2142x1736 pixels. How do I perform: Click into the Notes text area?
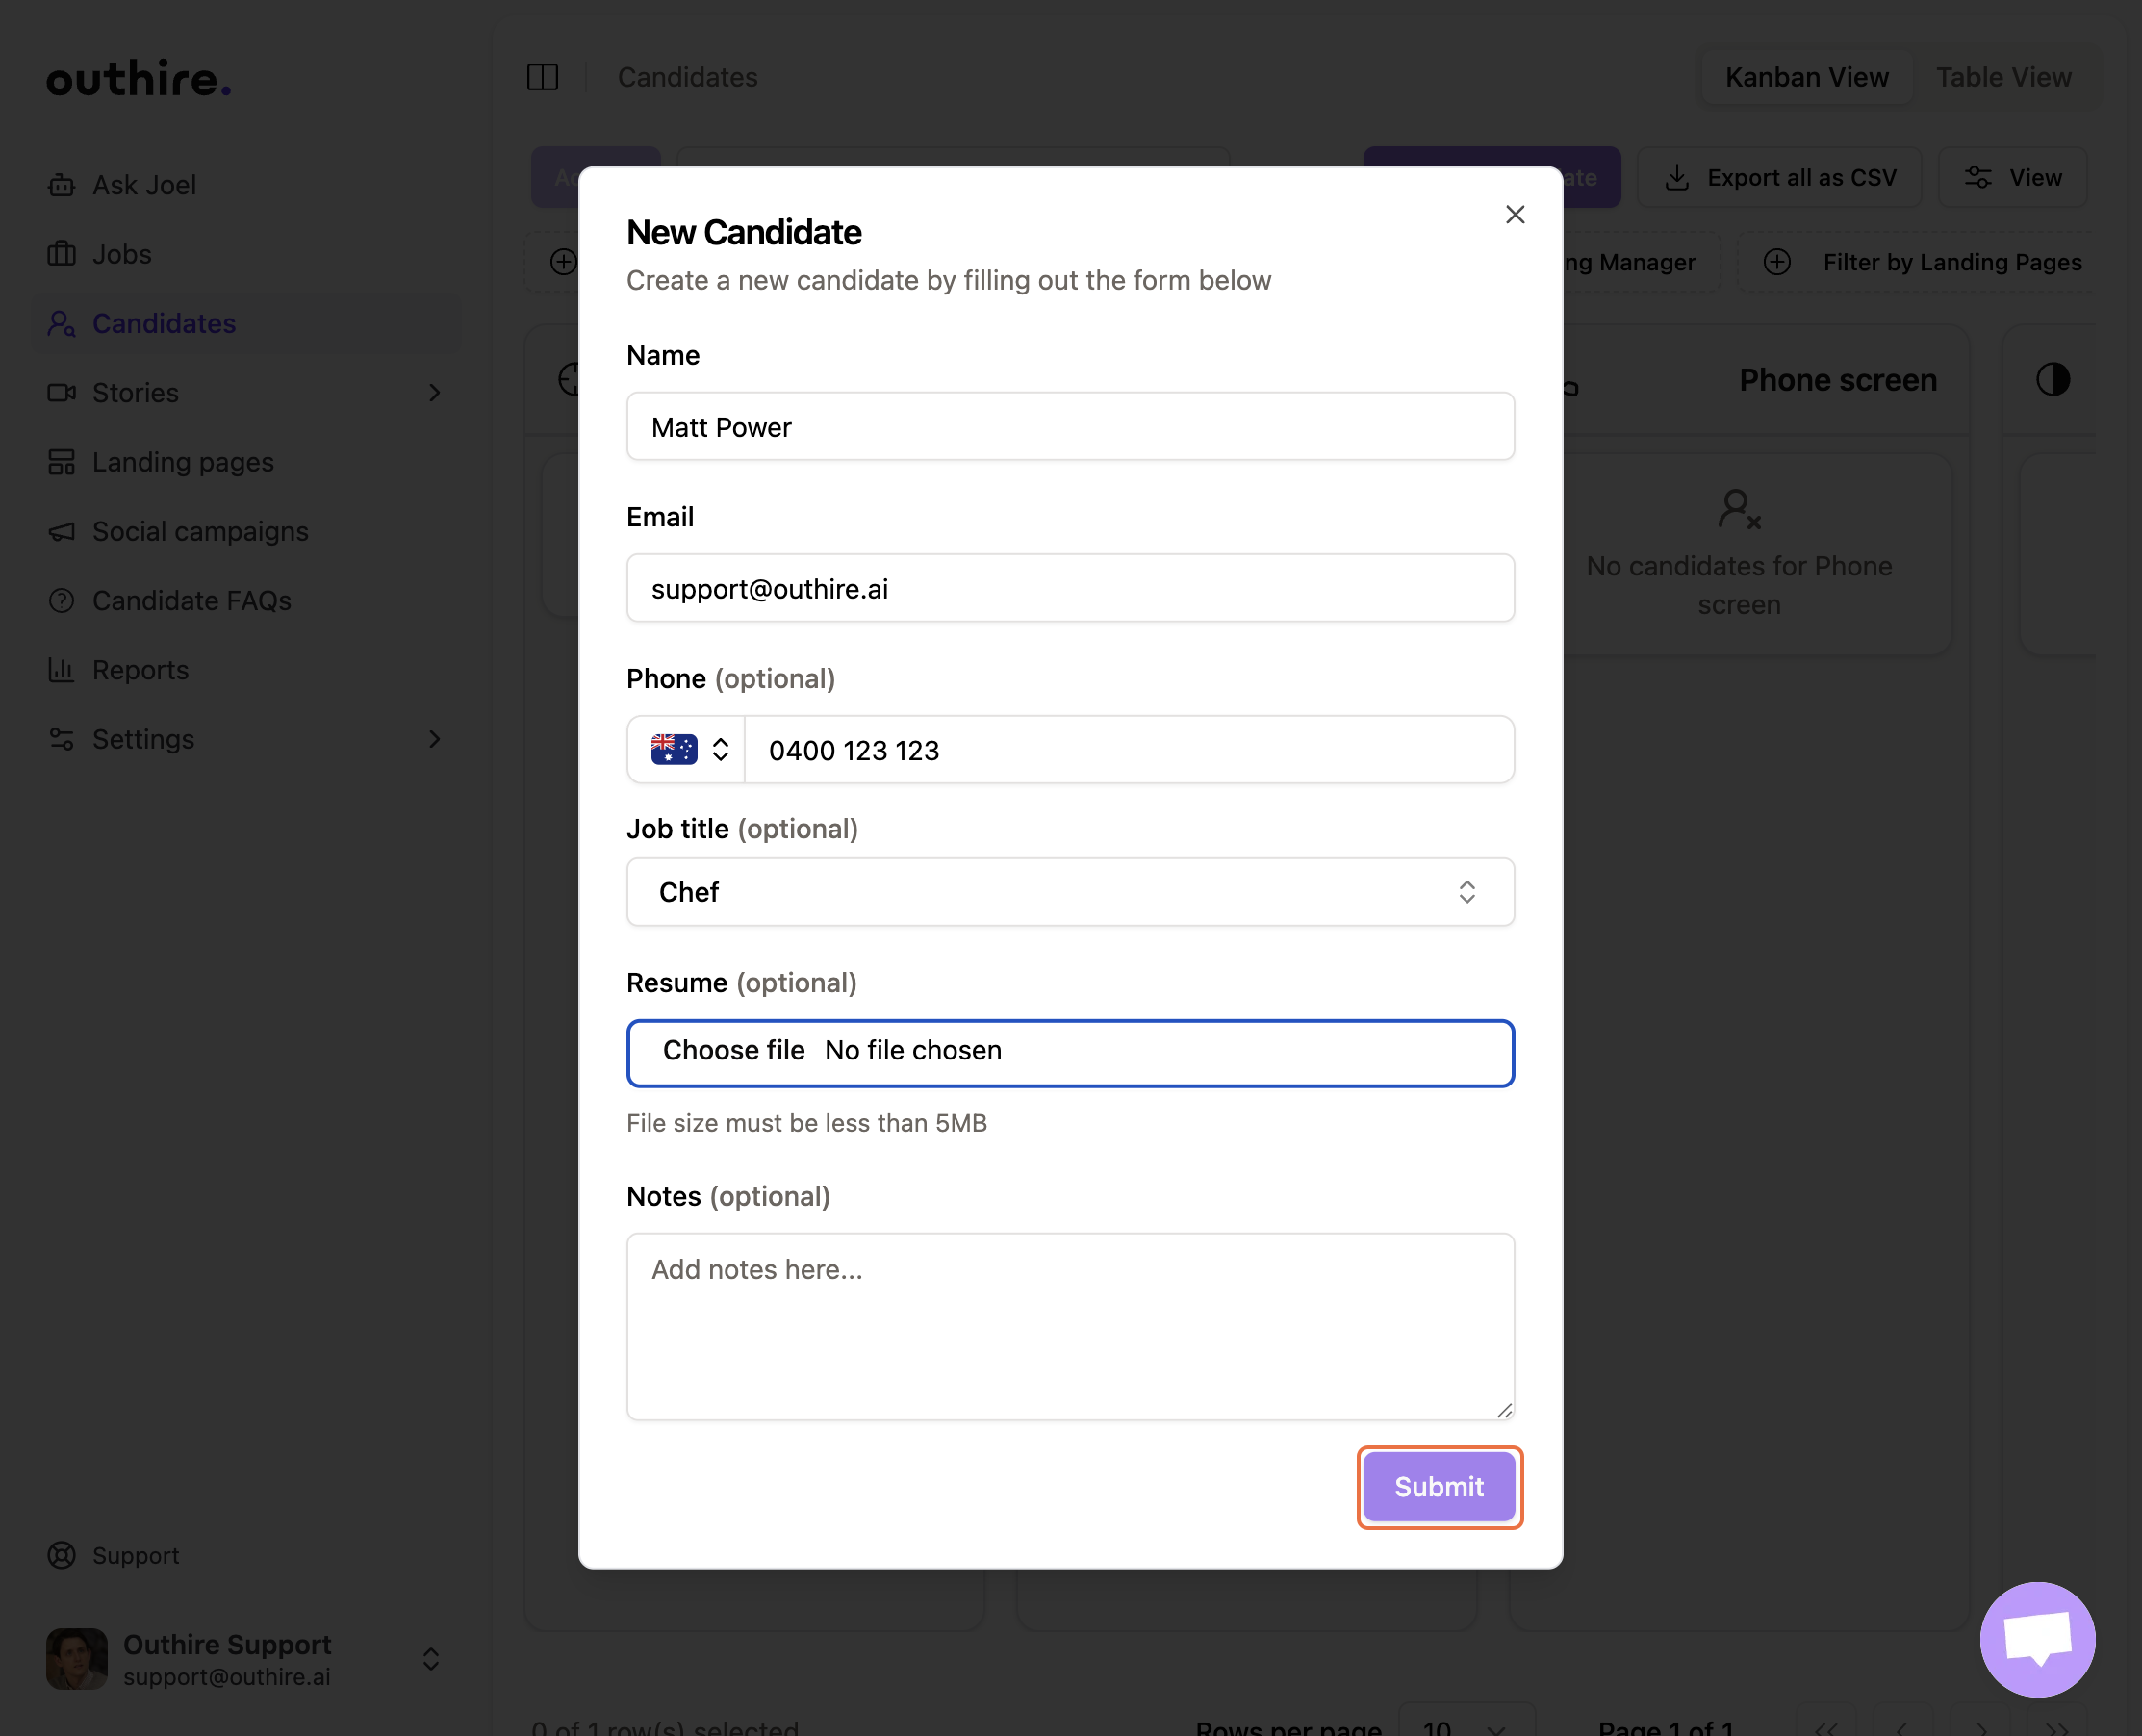(x=1070, y=1326)
